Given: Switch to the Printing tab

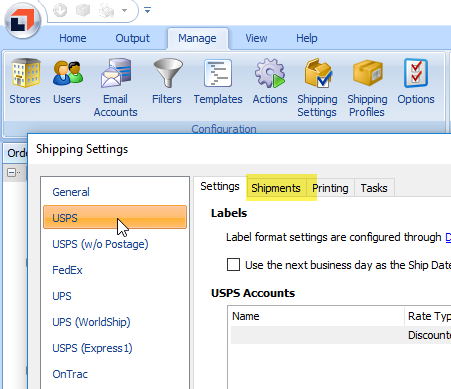Looking at the screenshot, I should click(330, 188).
